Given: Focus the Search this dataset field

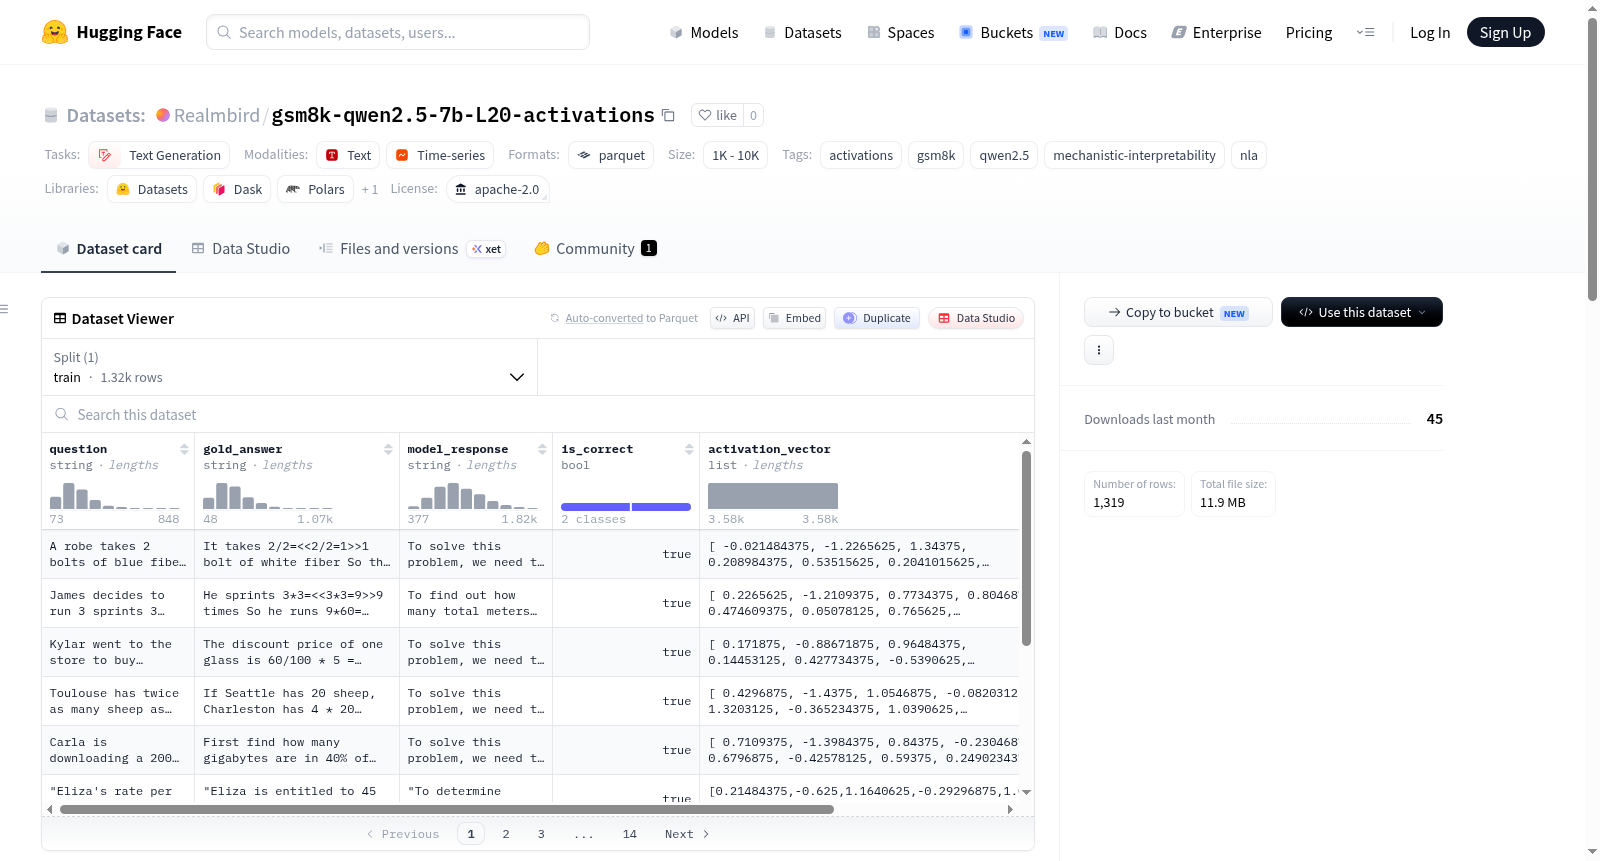Looking at the screenshot, I should [x=538, y=414].
